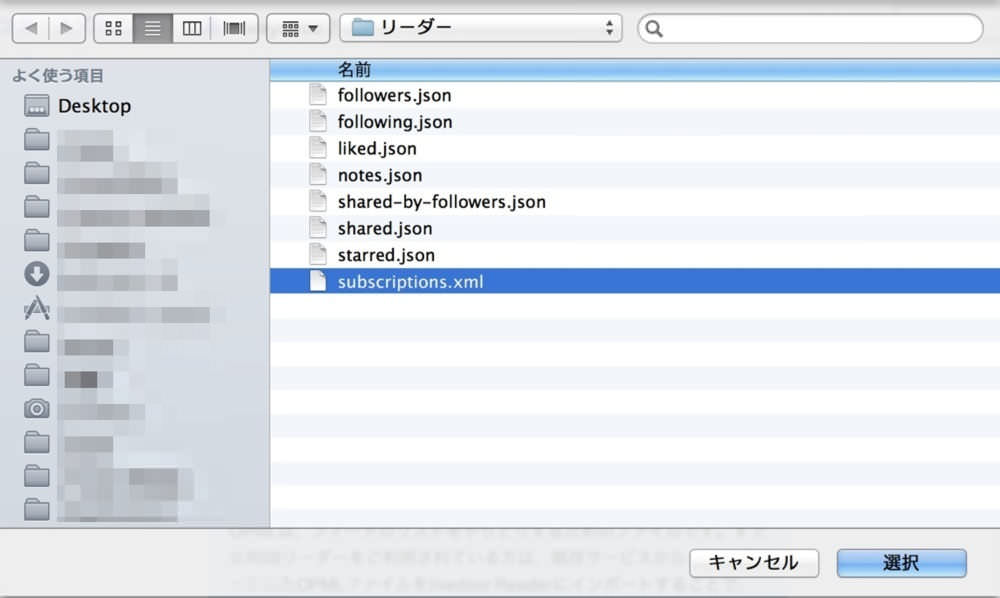Click the file icon next to shared-by-followers.json
1000x598 pixels.
click(x=318, y=201)
